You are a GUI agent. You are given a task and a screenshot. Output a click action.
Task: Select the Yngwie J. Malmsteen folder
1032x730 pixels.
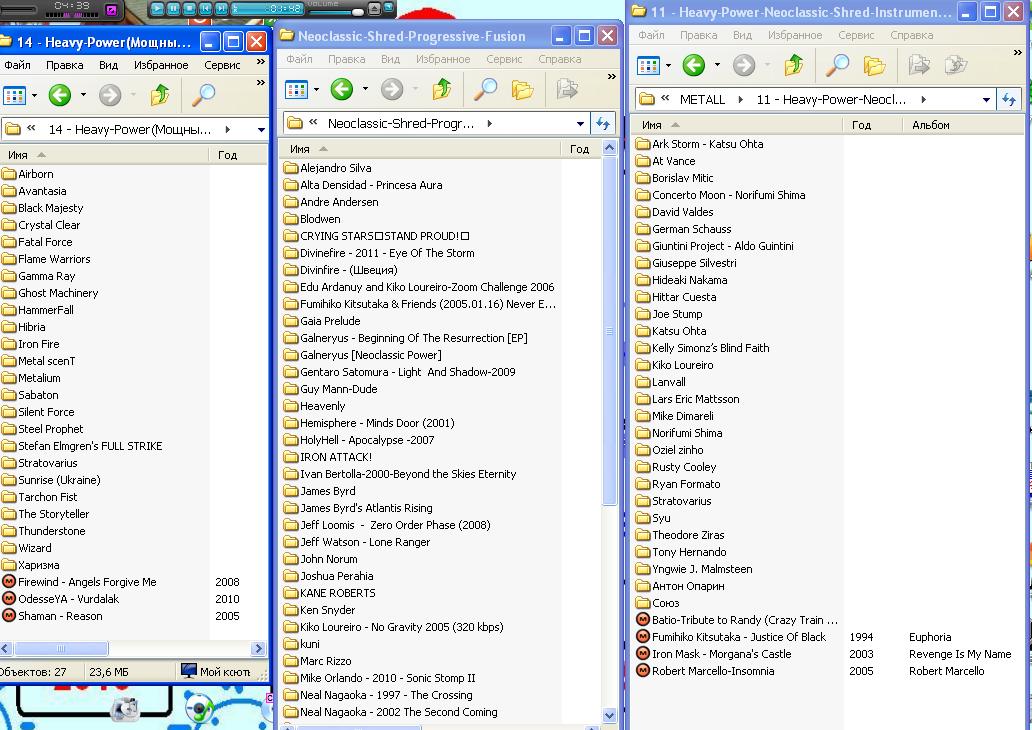click(694, 569)
